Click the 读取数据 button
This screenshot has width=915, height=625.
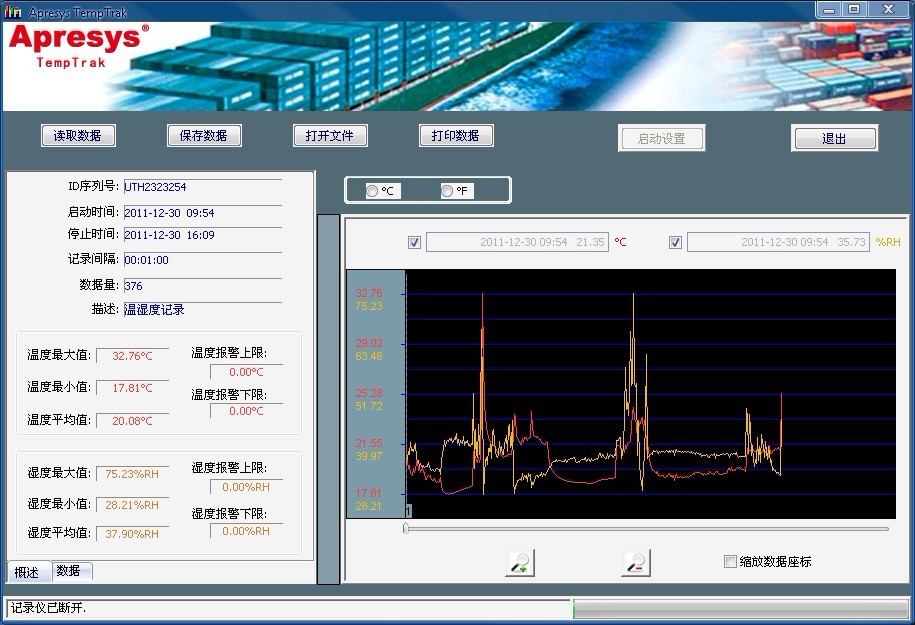tap(78, 136)
